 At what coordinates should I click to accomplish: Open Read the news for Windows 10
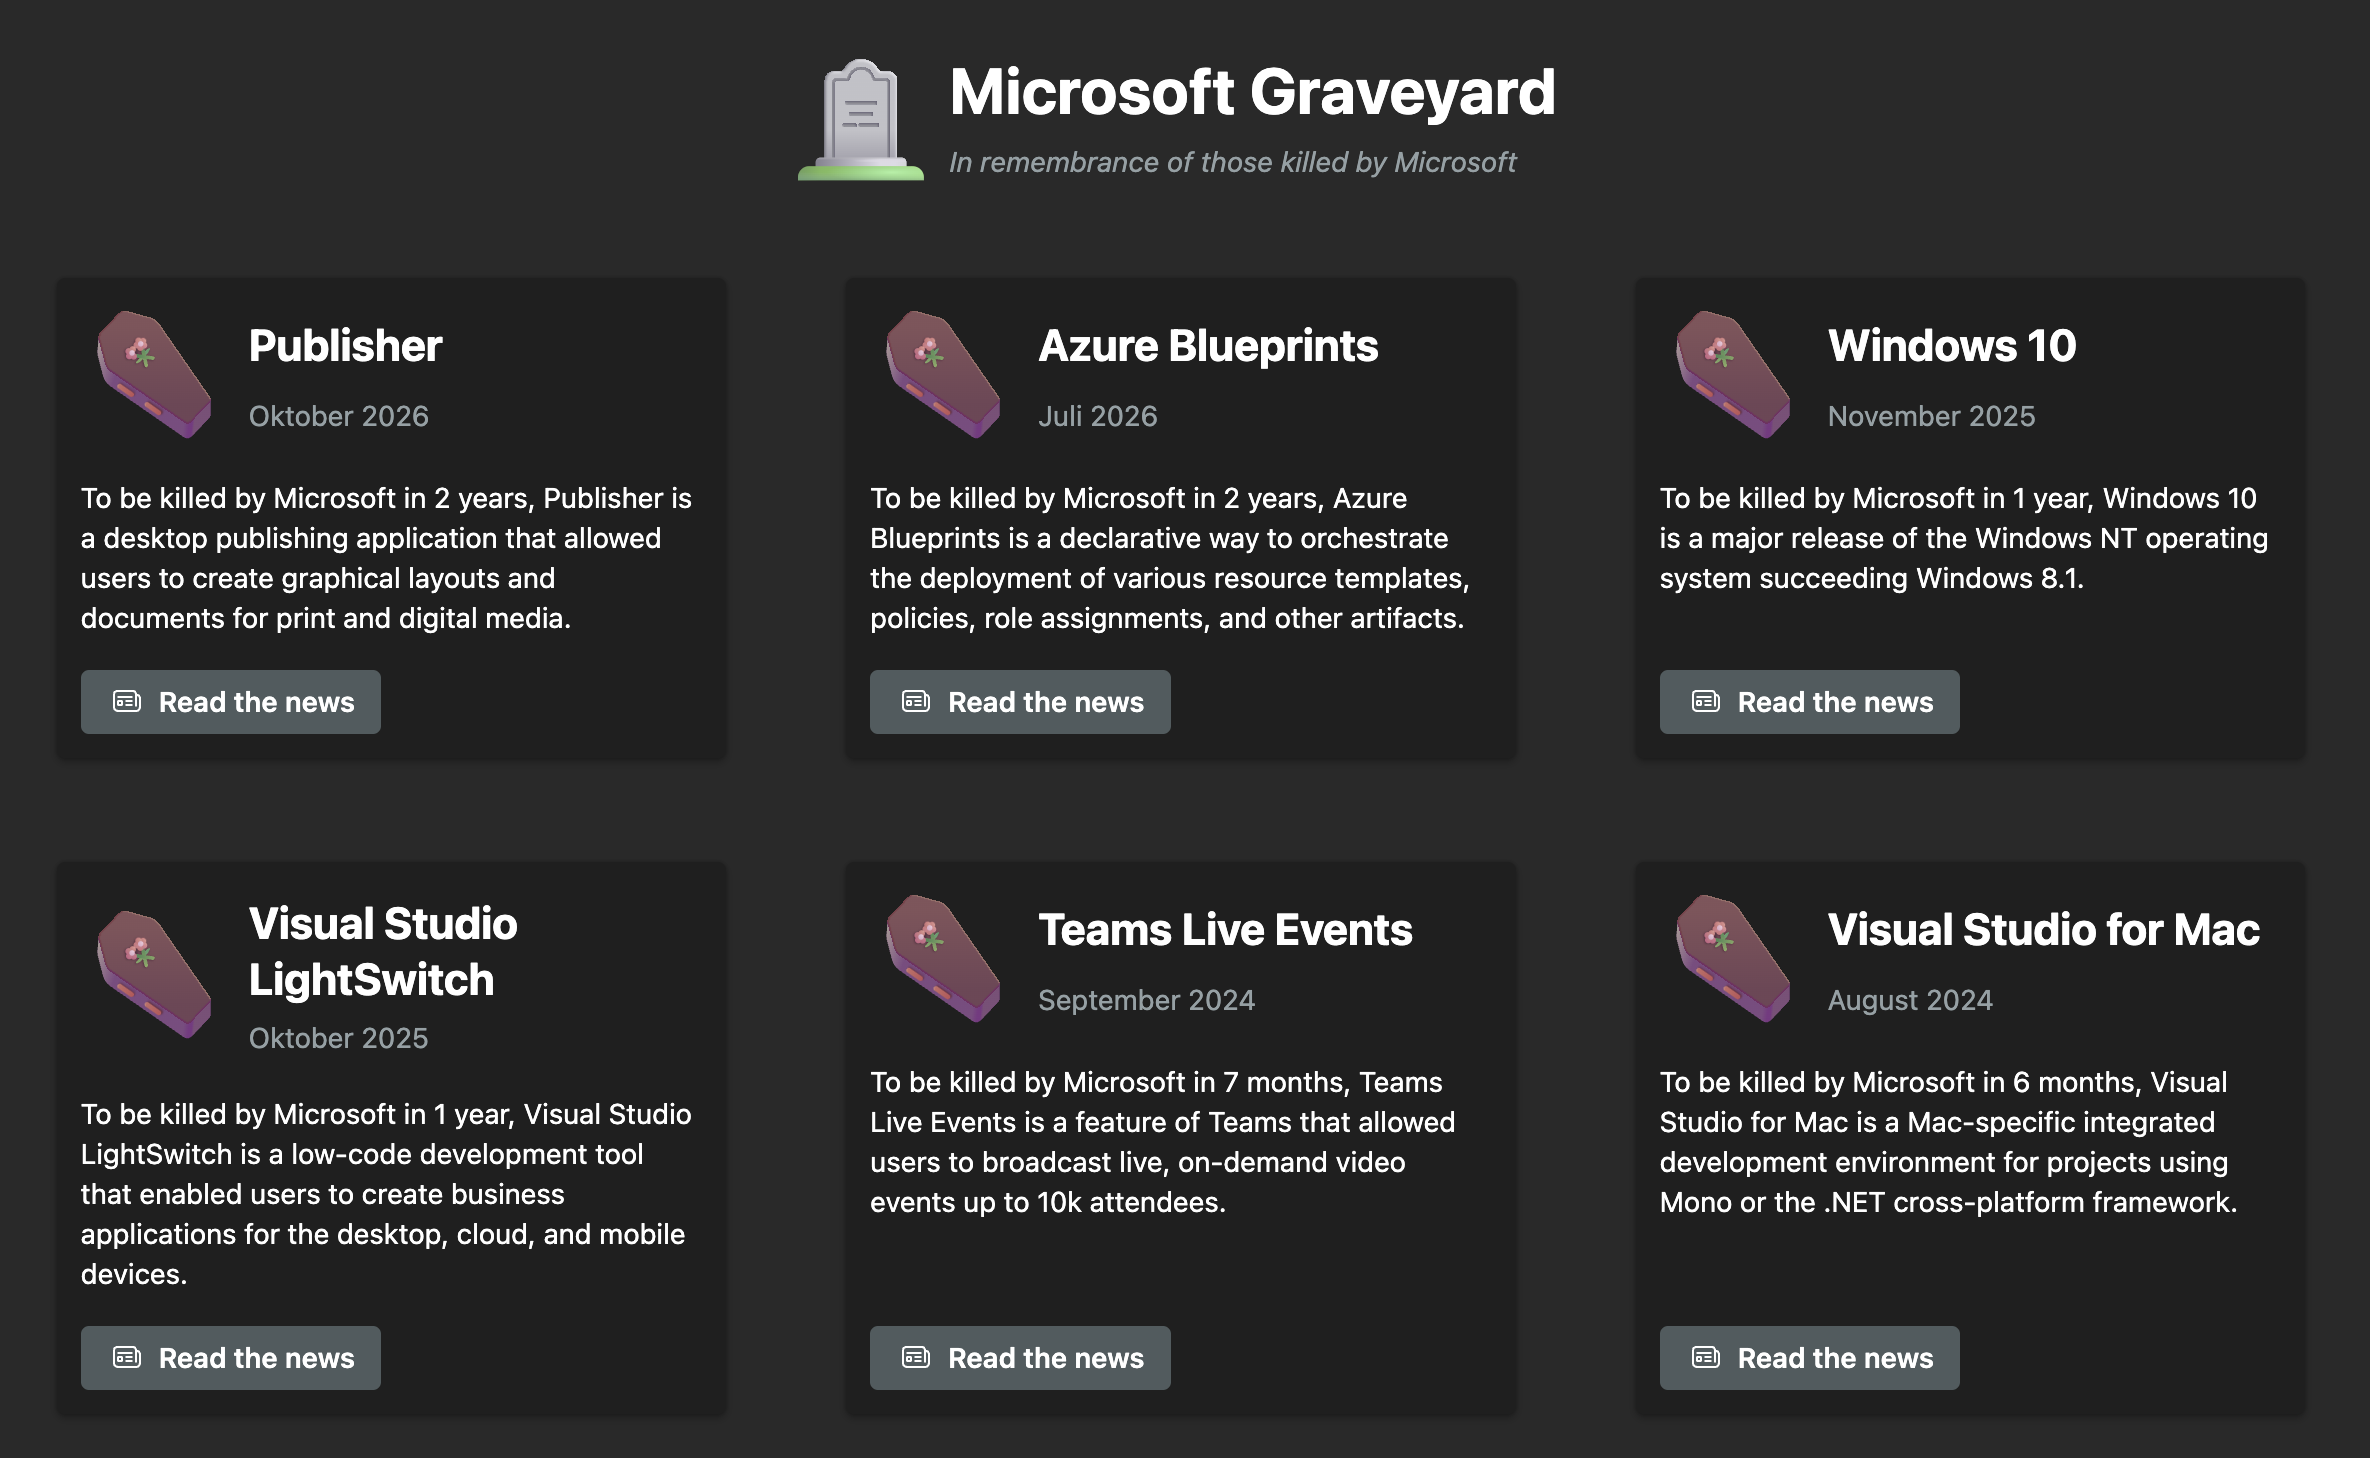point(1809,702)
